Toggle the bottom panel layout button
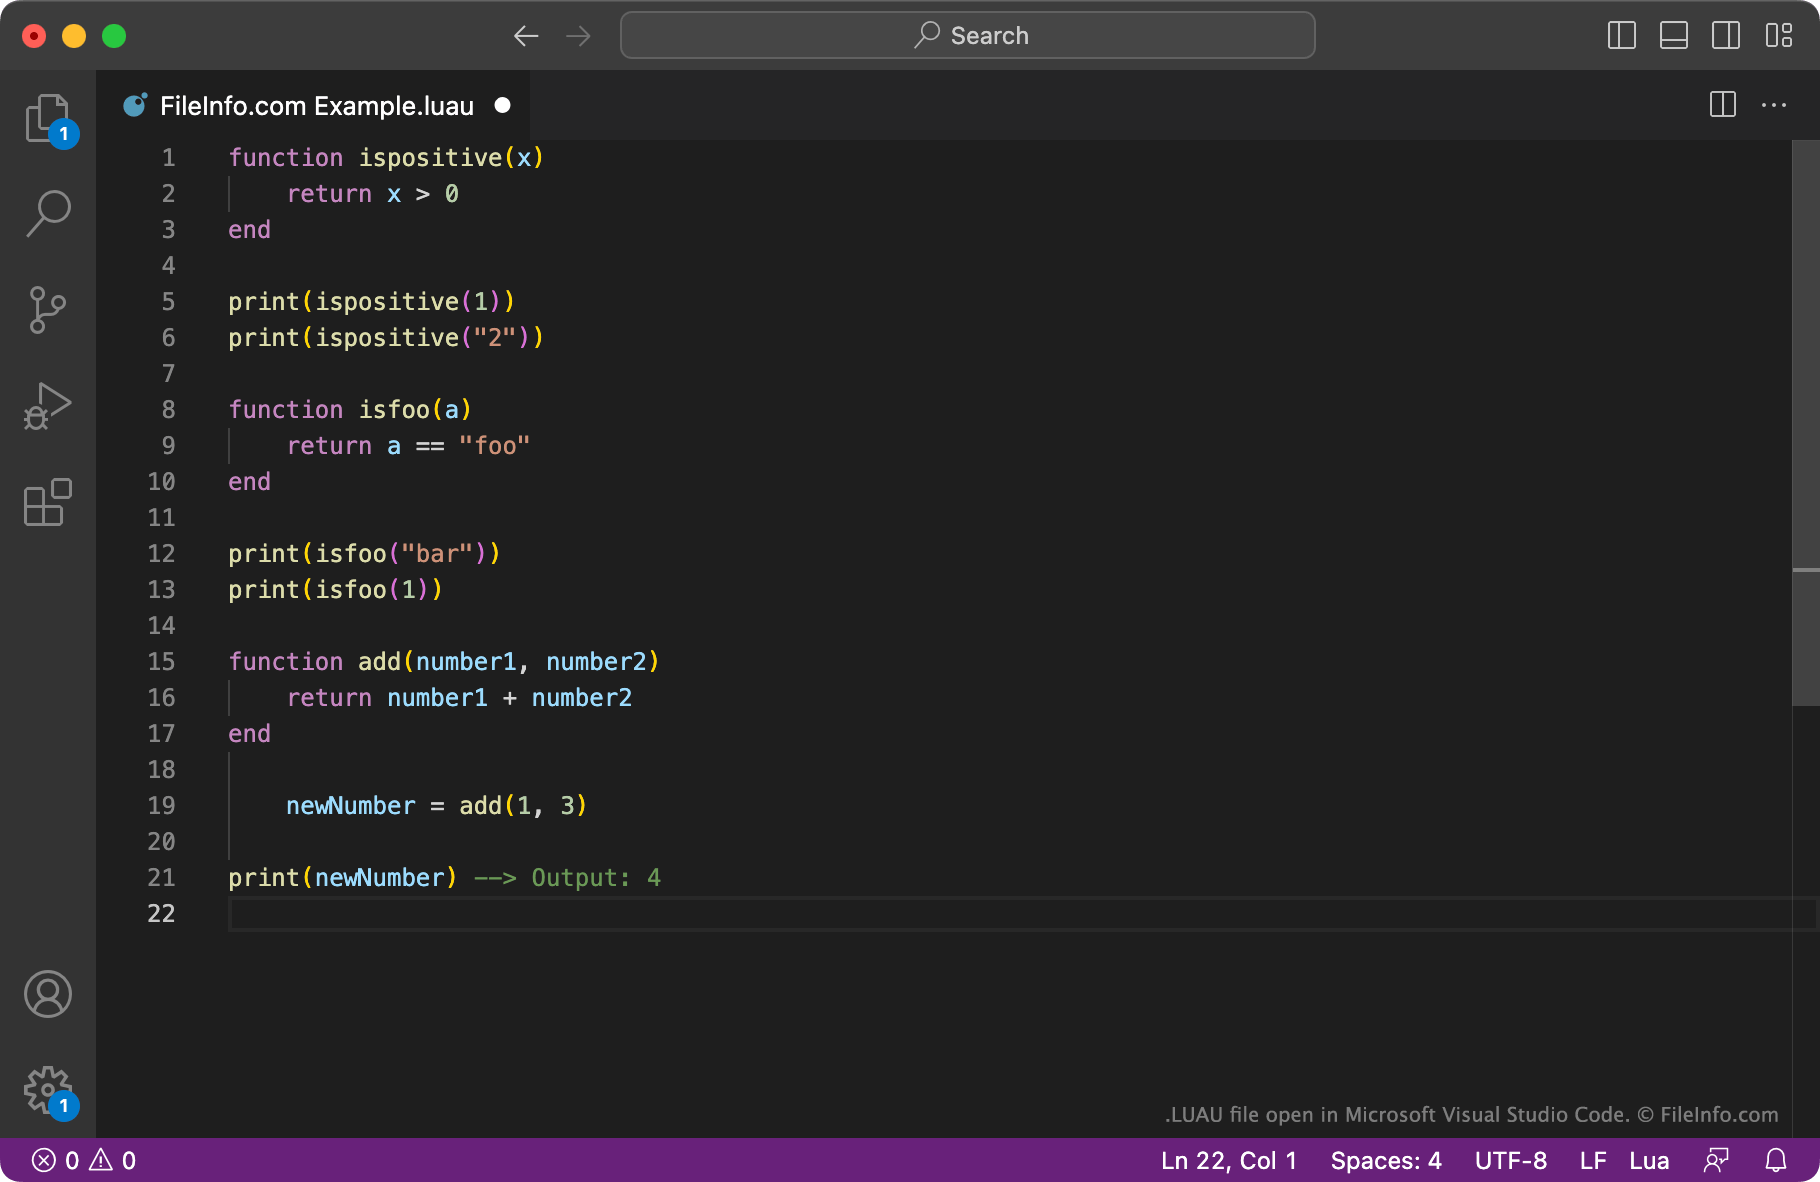The image size is (1820, 1182). tap(1673, 36)
